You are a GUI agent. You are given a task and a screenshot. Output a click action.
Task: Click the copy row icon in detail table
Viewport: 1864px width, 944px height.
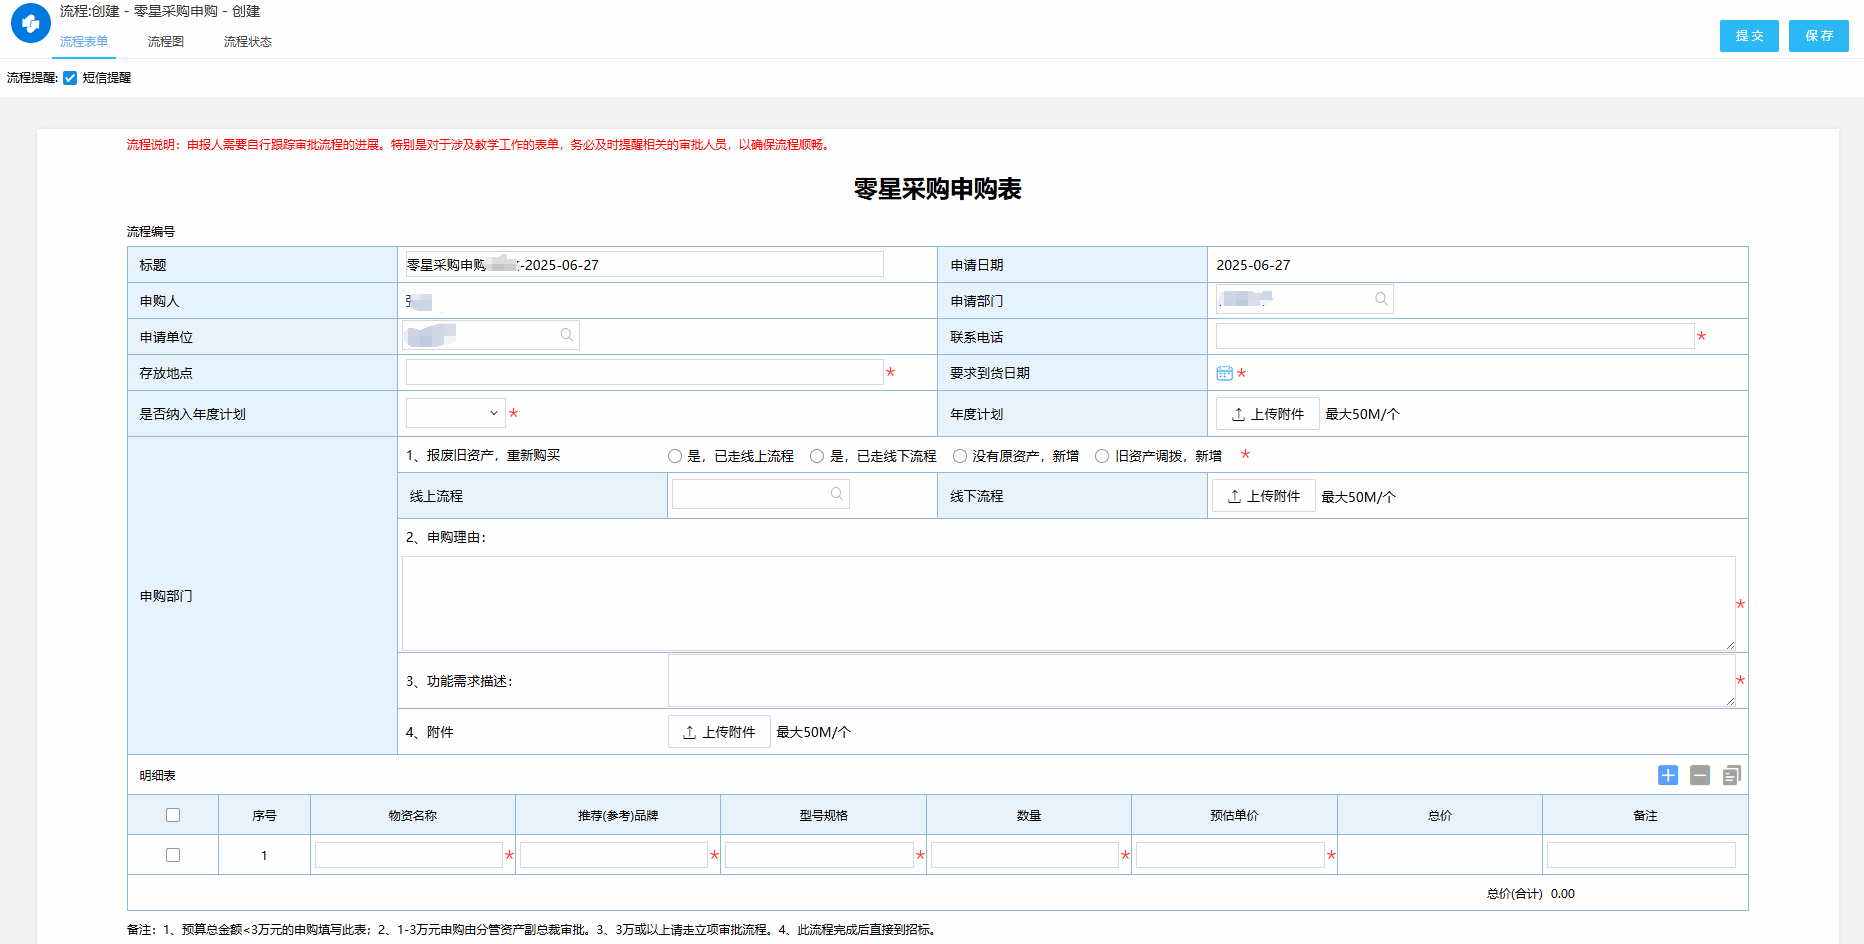pyautogui.click(x=1732, y=775)
